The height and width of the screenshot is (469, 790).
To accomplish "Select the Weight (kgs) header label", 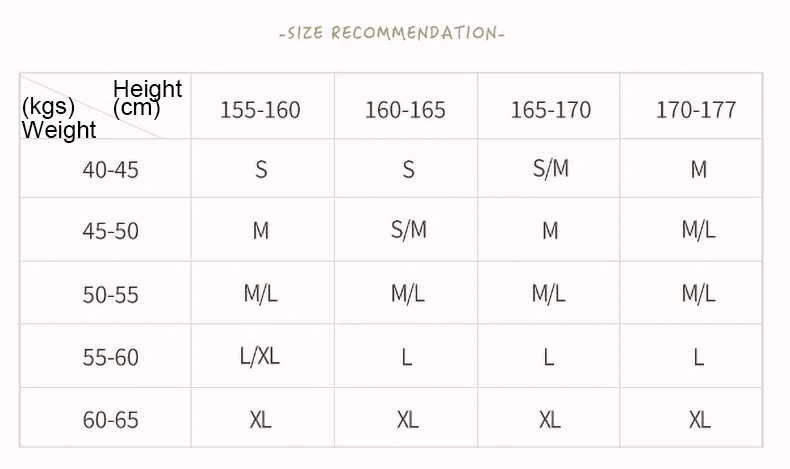I will 58,118.
